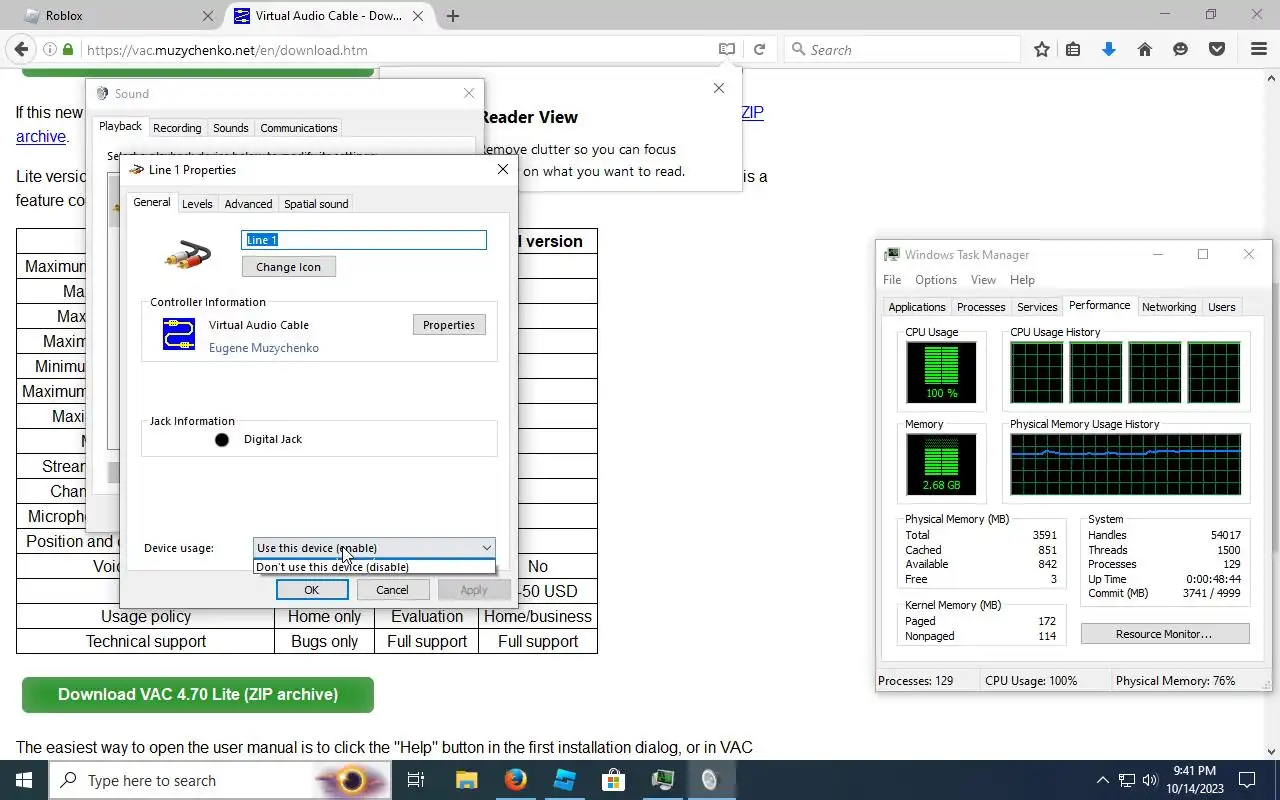Bookmark this page with star icon
Viewport: 1280px width, 800px height.
click(1042, 49)
